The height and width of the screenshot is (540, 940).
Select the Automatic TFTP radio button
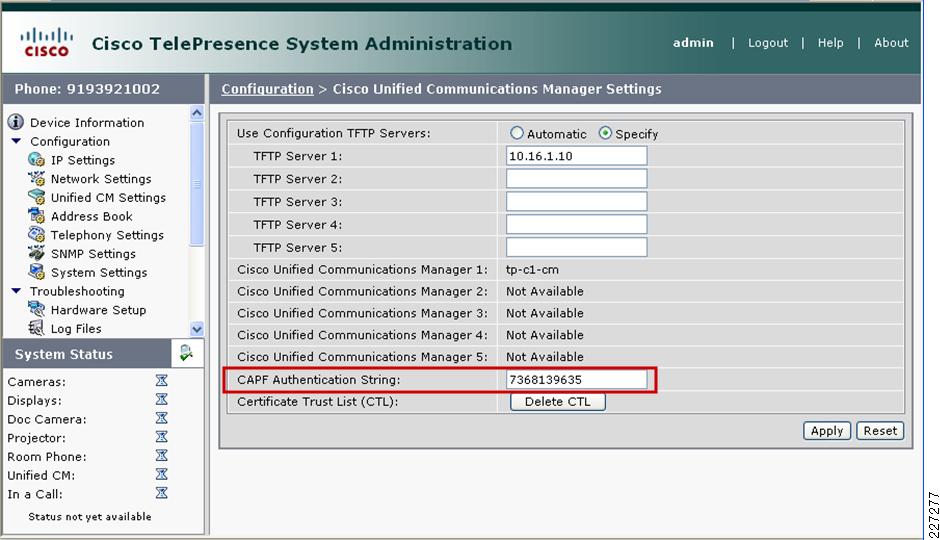click(517, 133)
